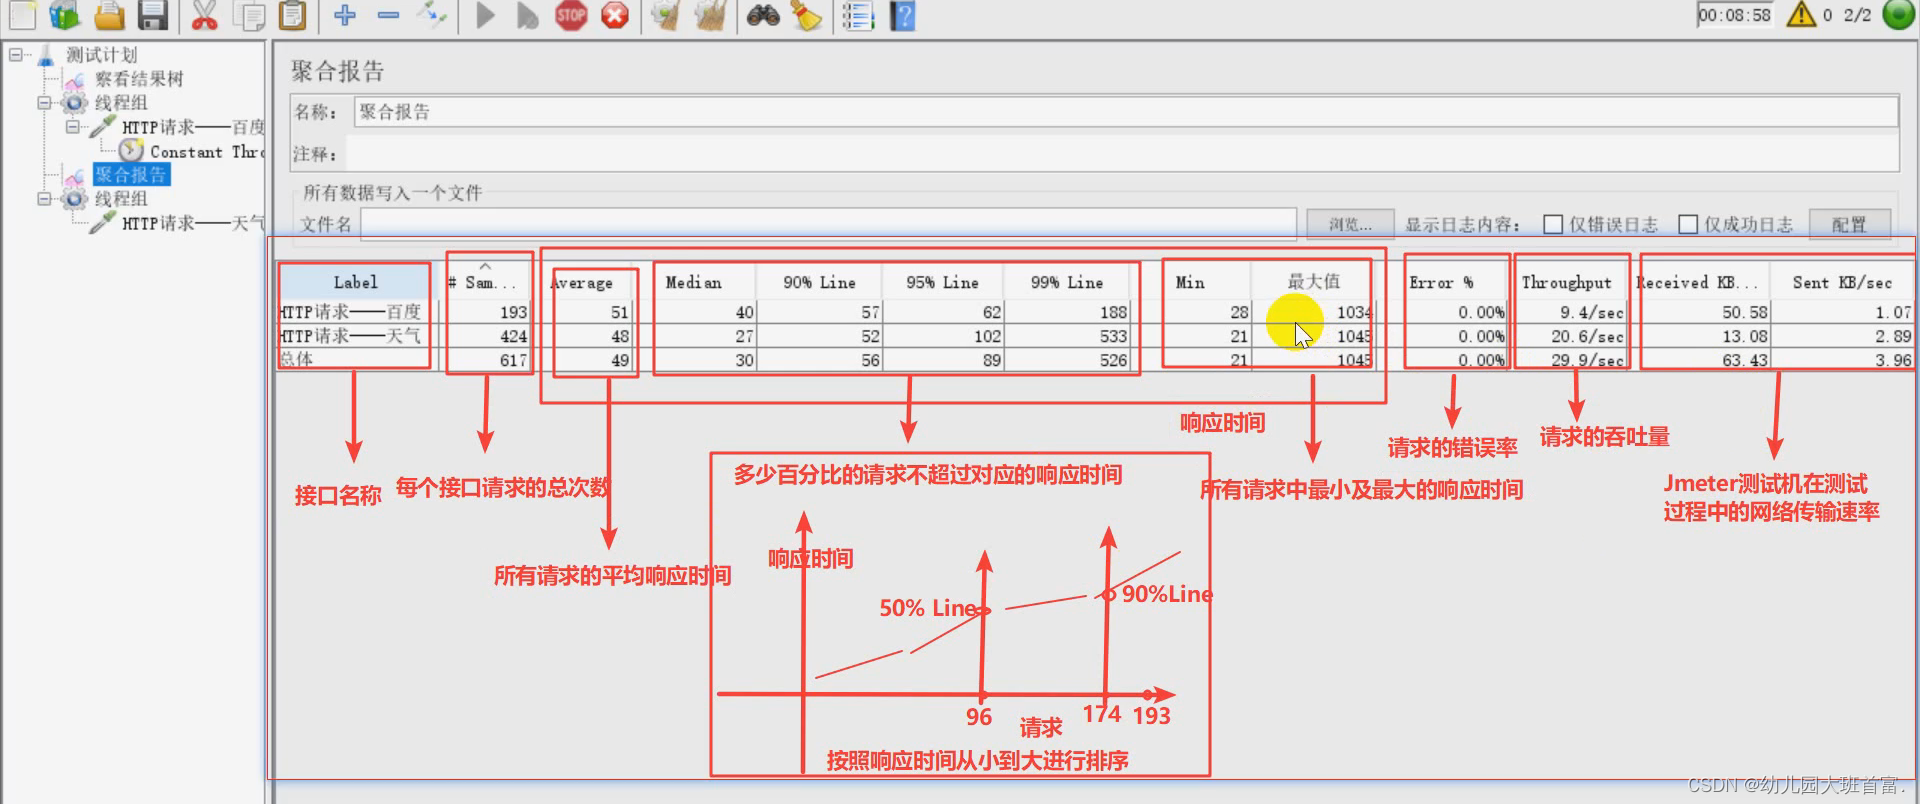Viewport: 1920px width, 804px height.
Task: Sort by the Throughput column header
Action: (1567, 282)
